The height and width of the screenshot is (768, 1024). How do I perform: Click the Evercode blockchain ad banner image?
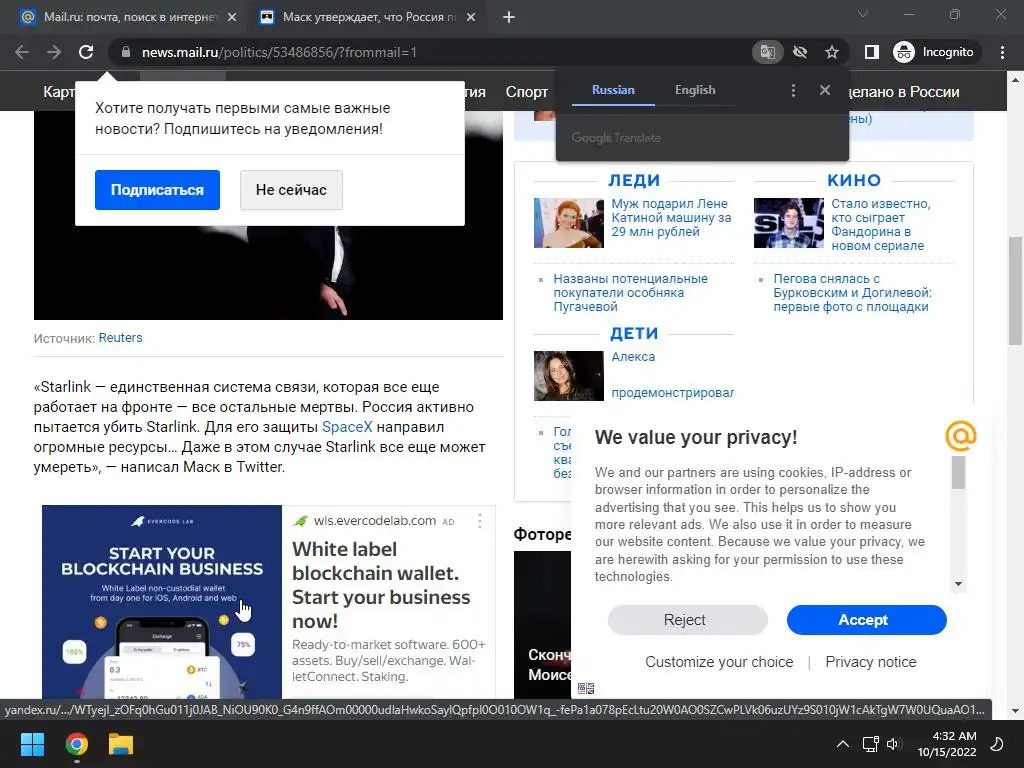(162, 602)
